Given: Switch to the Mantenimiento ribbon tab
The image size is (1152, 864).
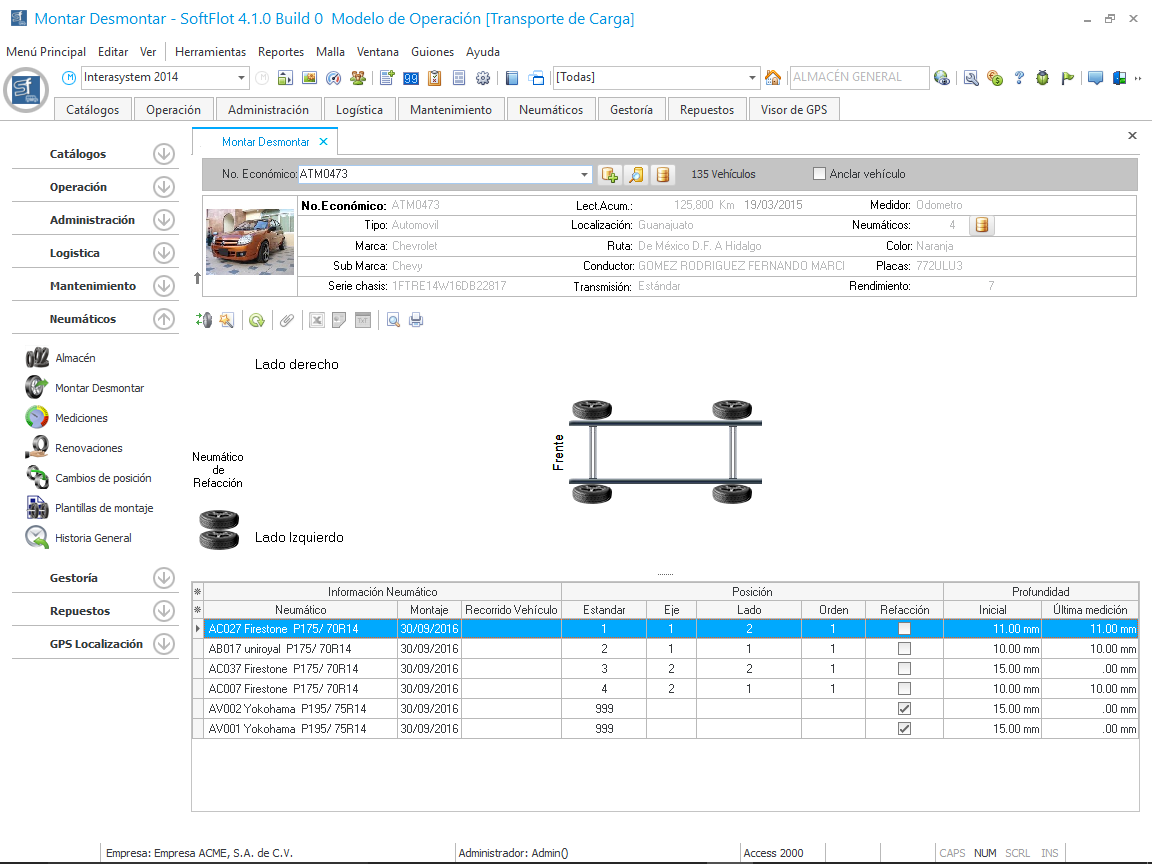Looking at the screenshot, I should tap(450, 110).
